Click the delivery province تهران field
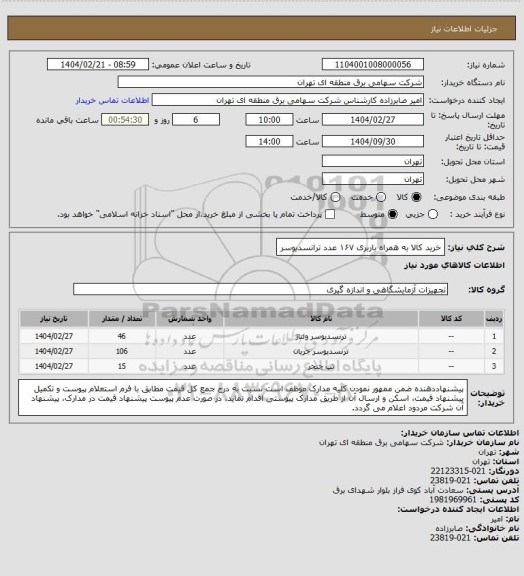The image size is (524, 576). point(373,161)
